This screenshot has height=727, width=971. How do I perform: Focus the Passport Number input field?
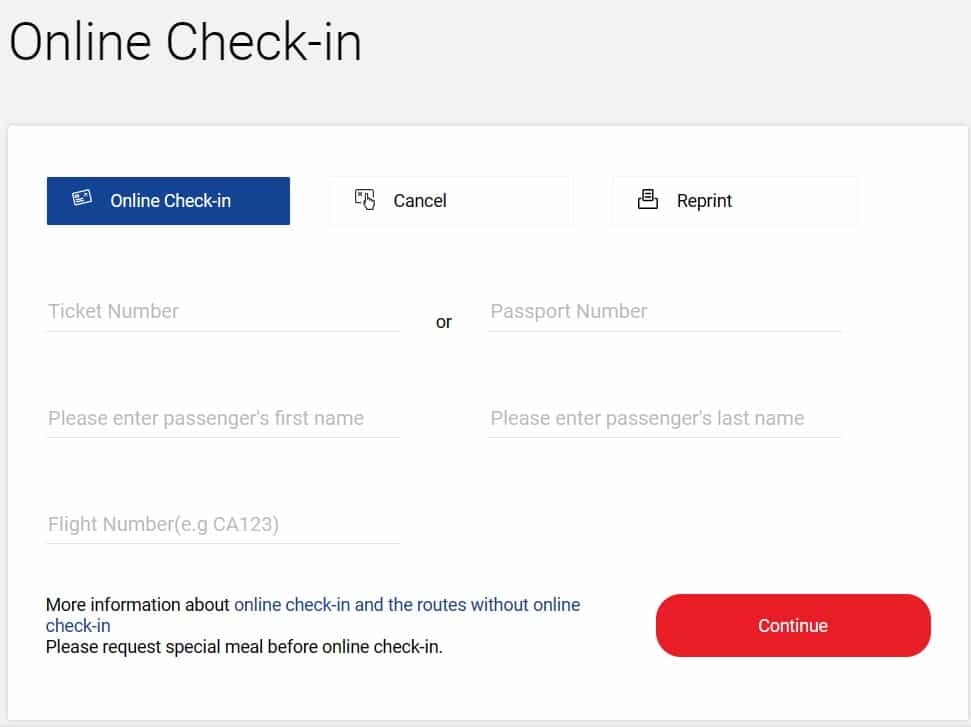[x=664, y=311]
